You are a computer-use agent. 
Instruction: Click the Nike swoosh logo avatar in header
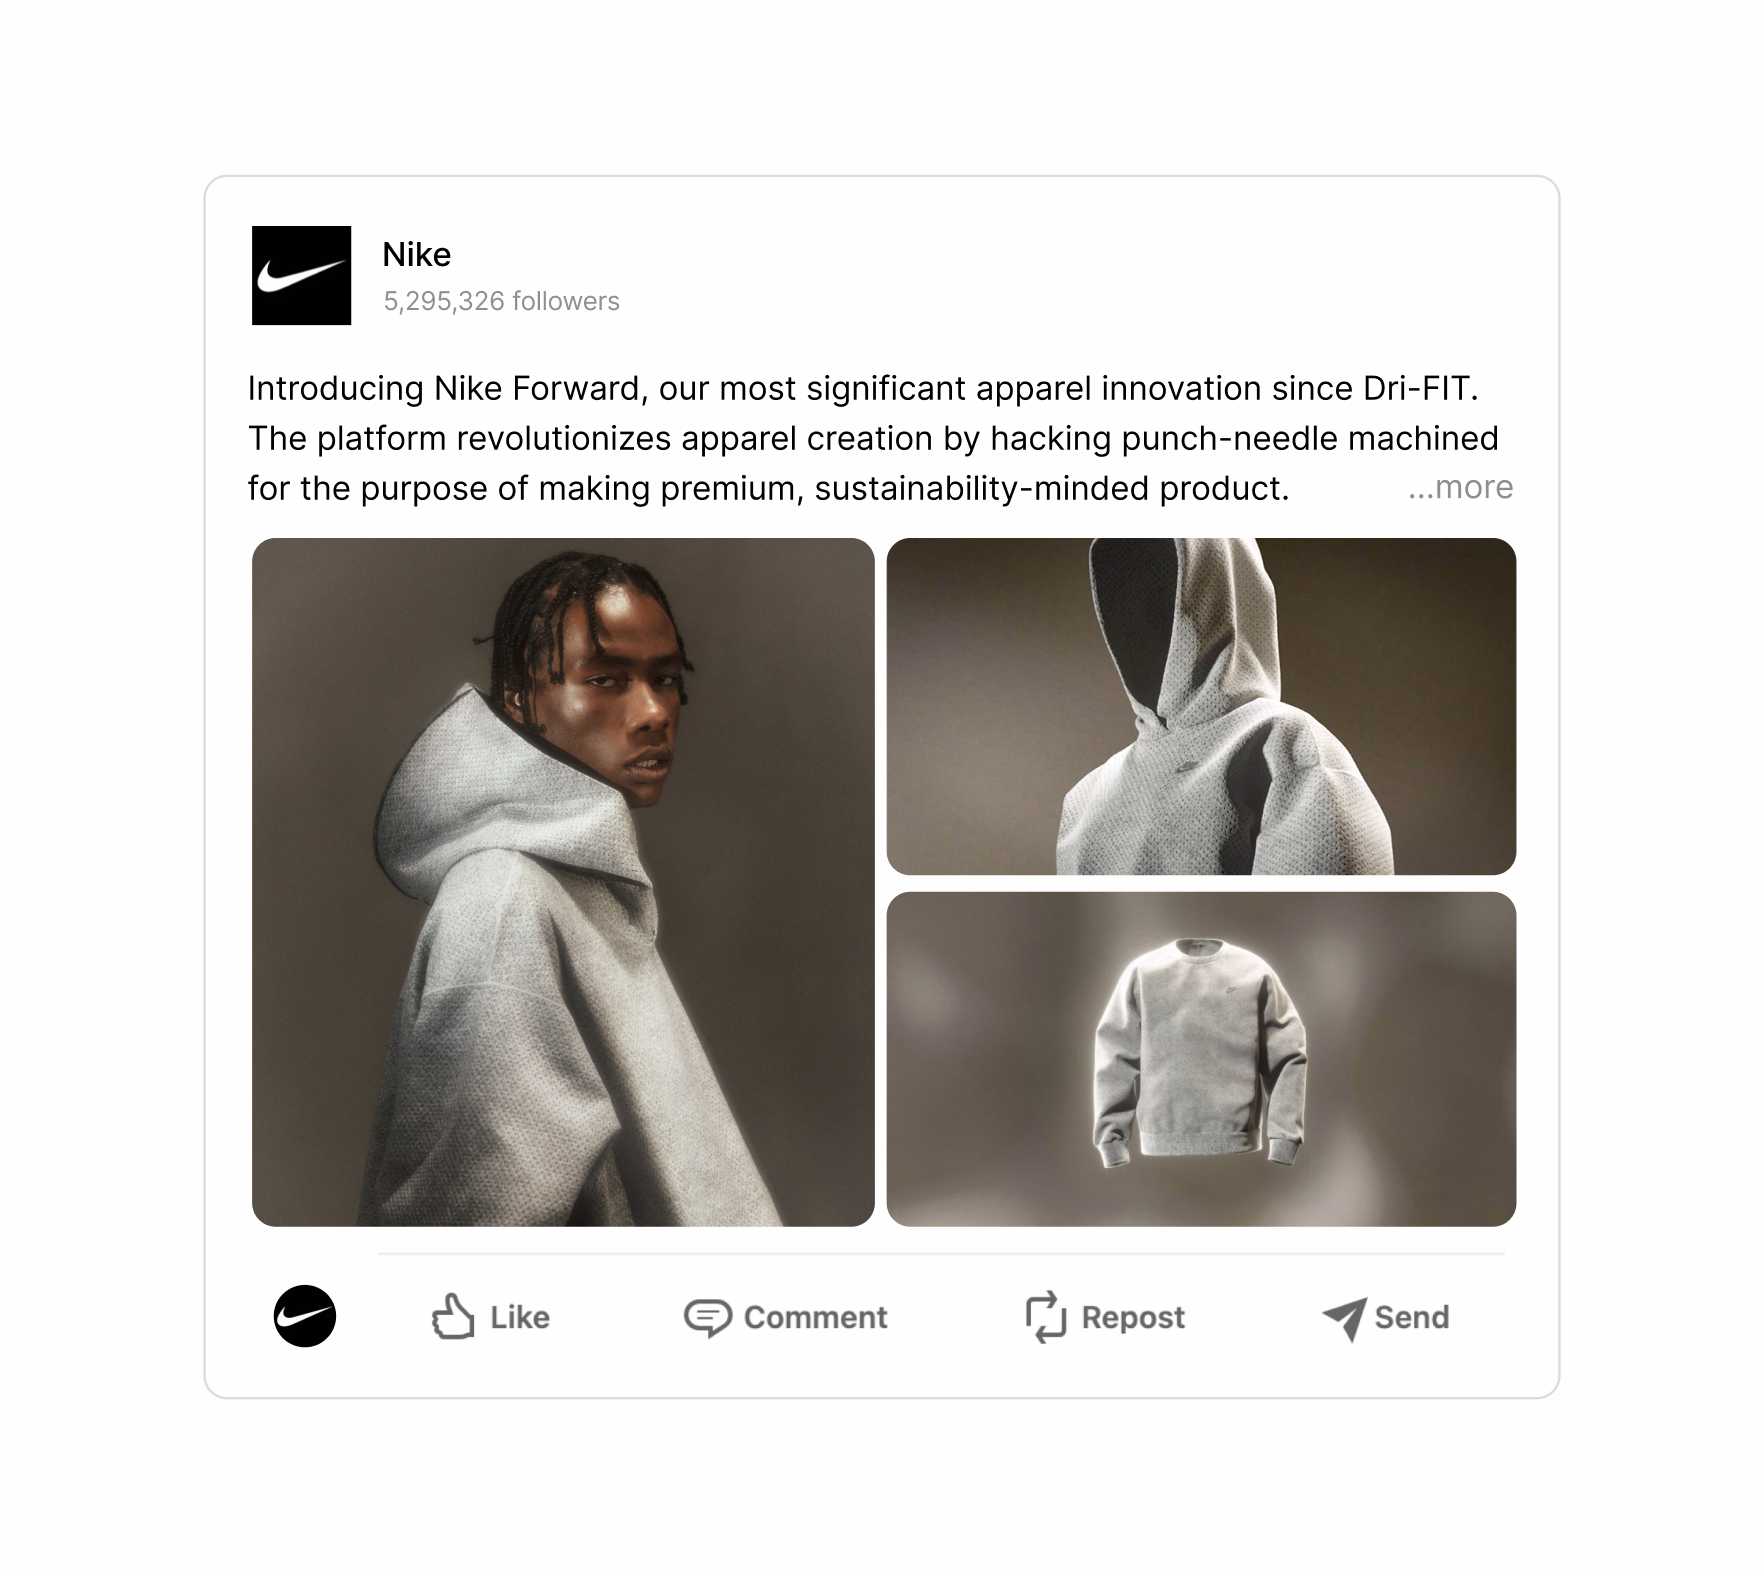pos(301,275)
